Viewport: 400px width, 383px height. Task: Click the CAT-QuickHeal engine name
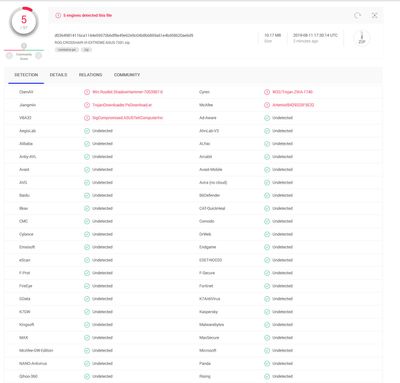click(x=212, y=208)
